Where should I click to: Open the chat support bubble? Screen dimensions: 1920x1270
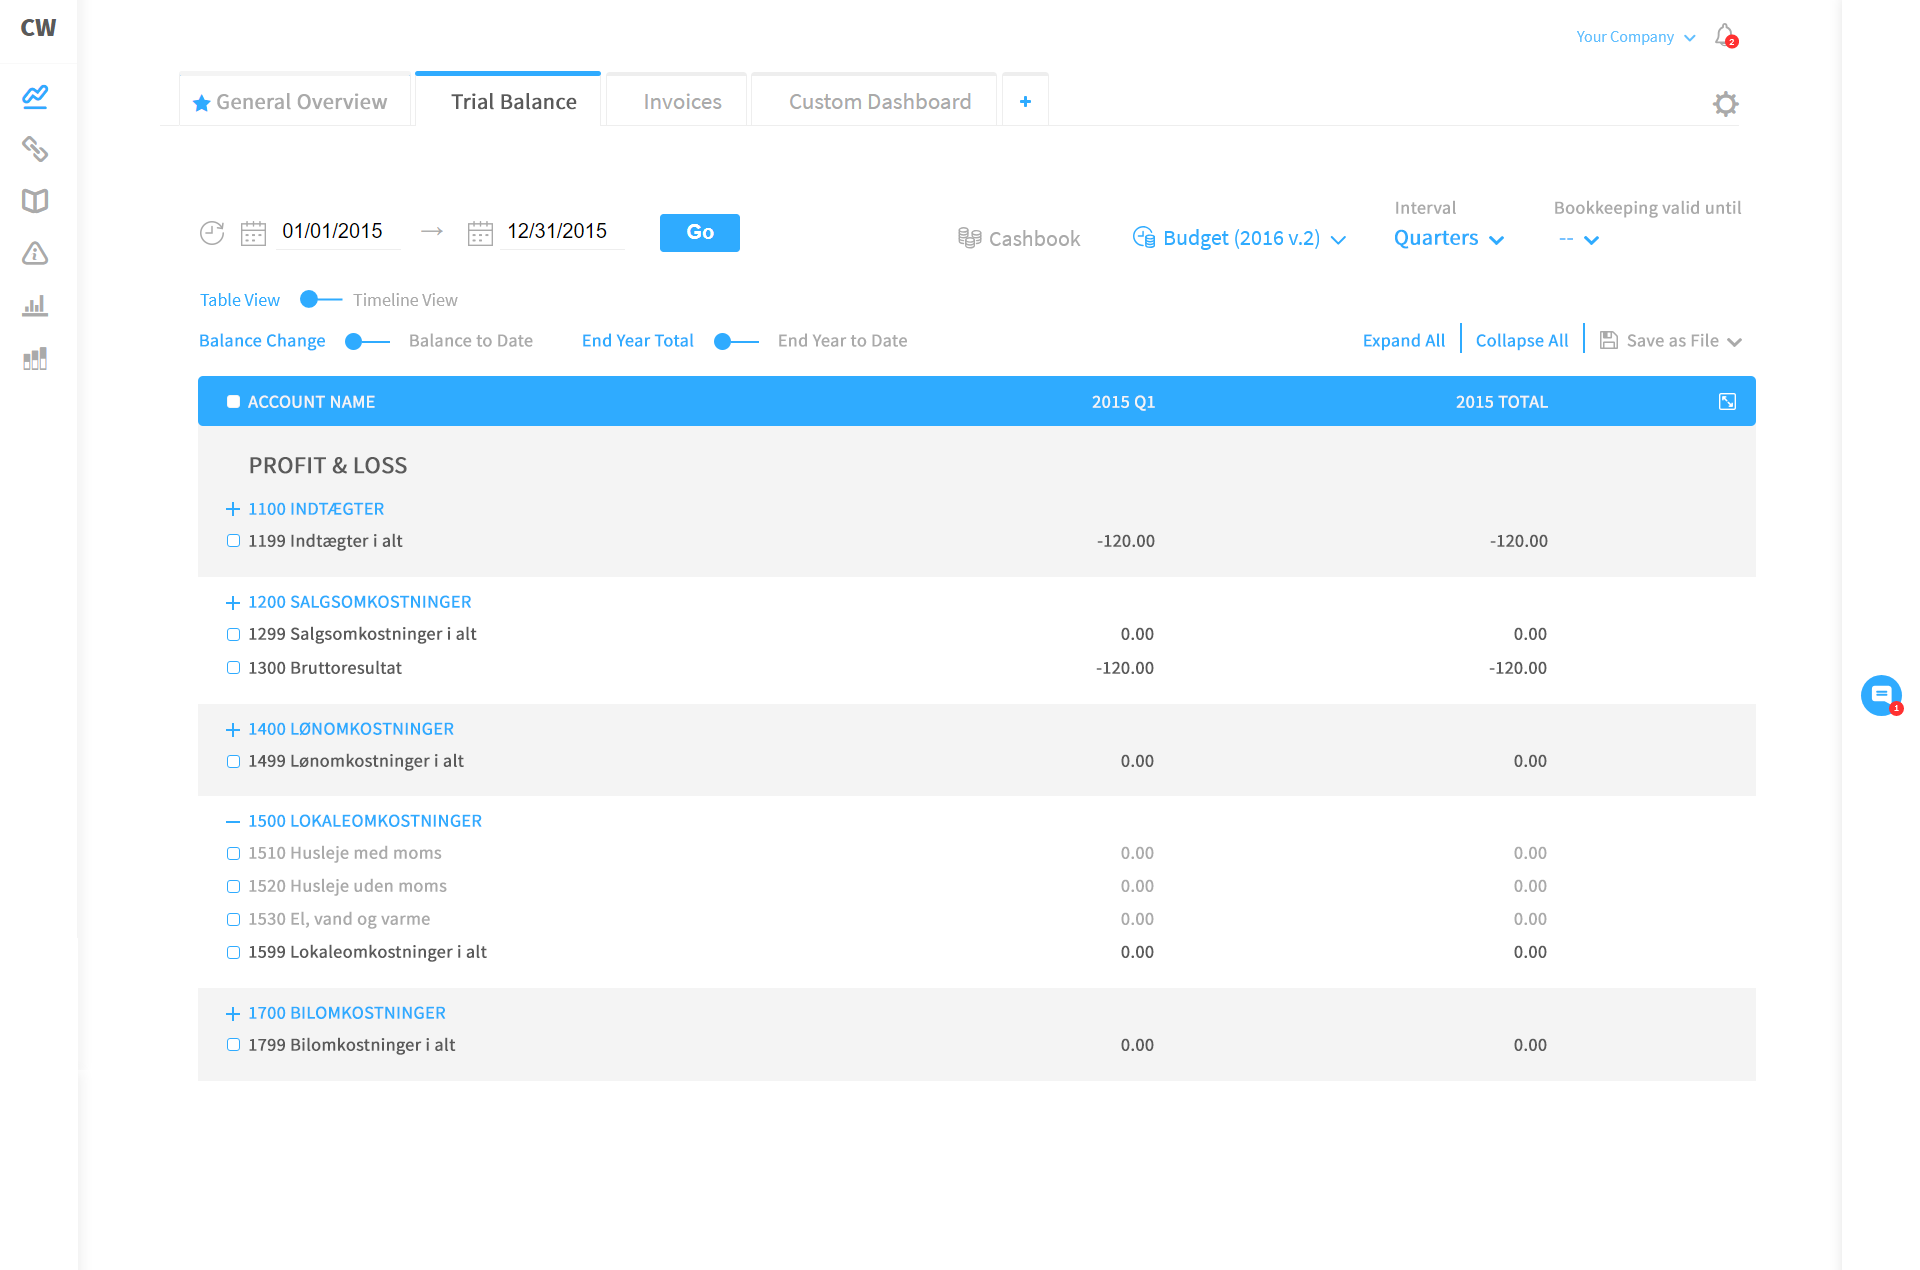tap(1881, 695)
